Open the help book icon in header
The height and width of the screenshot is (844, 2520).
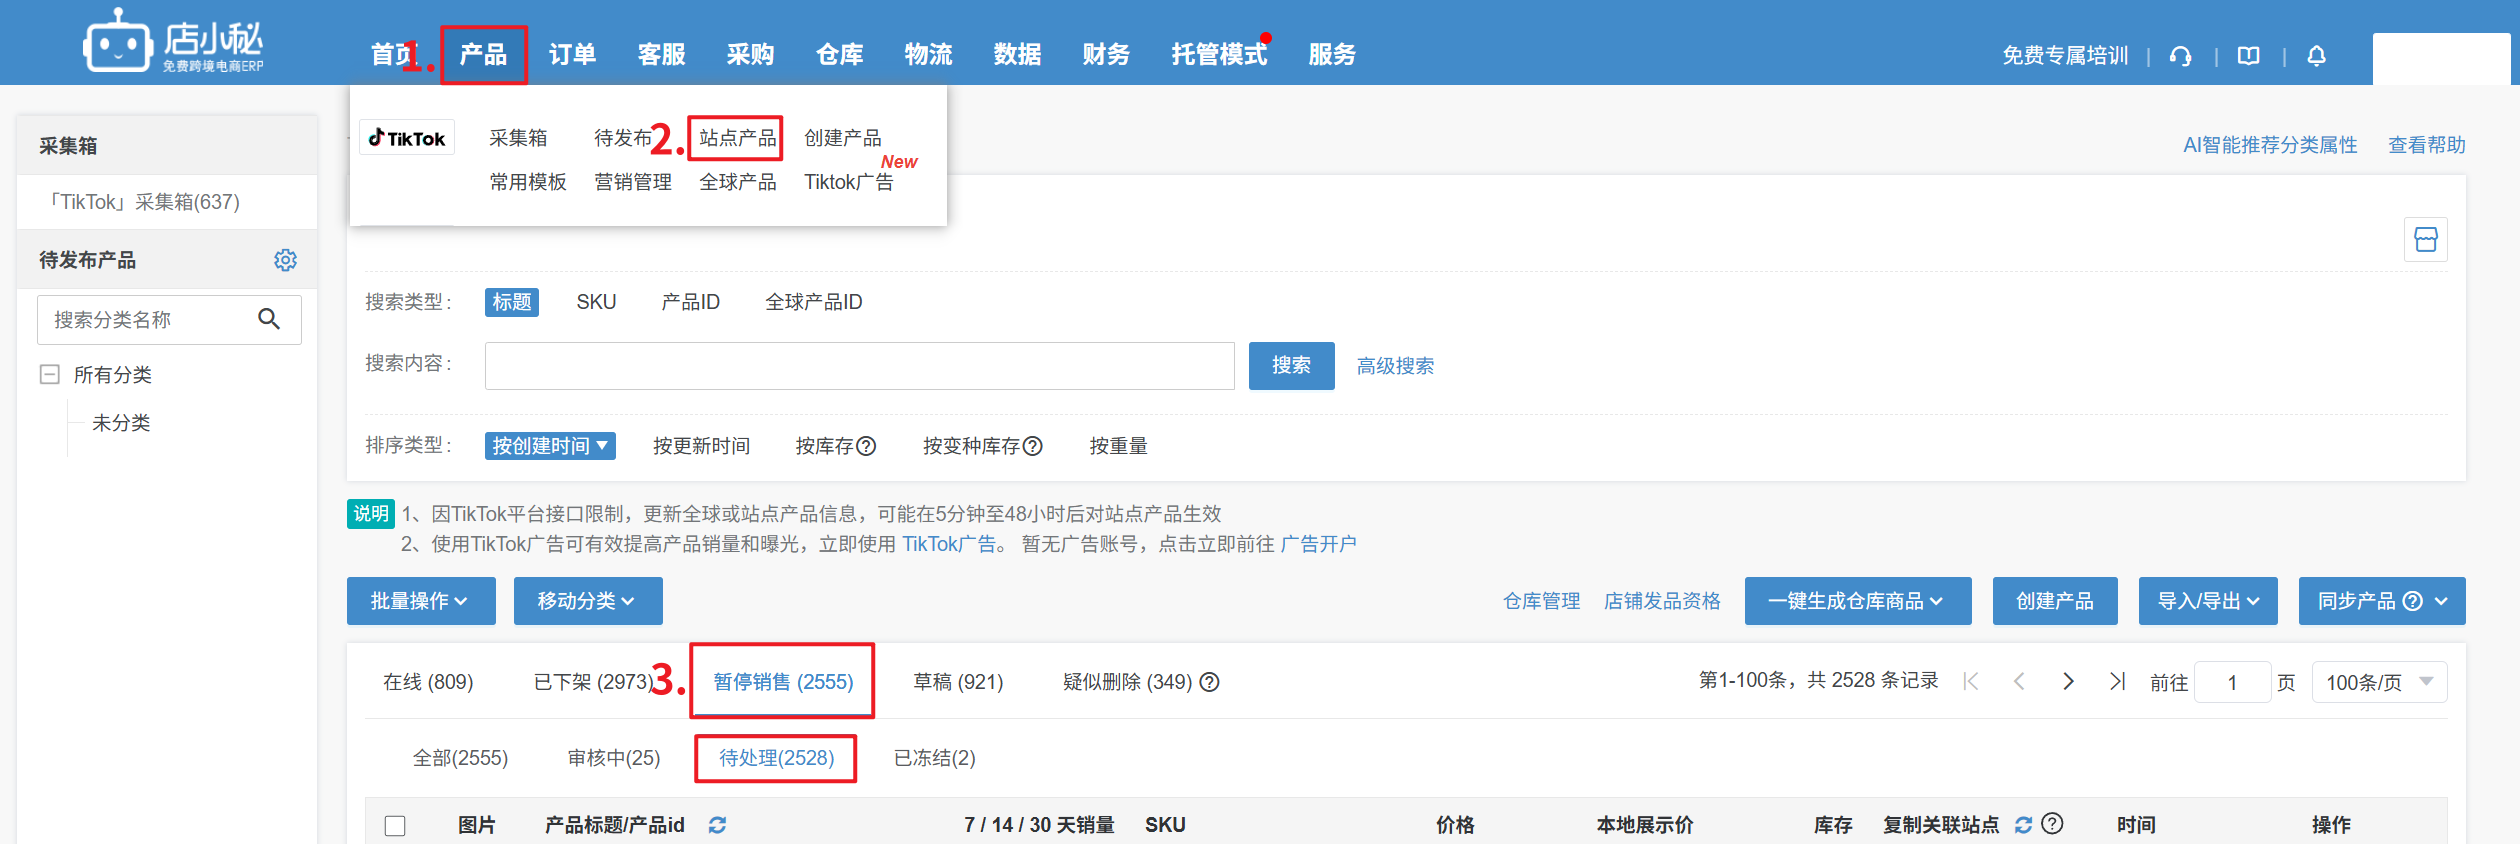pyautogui.click(x=2248, y=56)
